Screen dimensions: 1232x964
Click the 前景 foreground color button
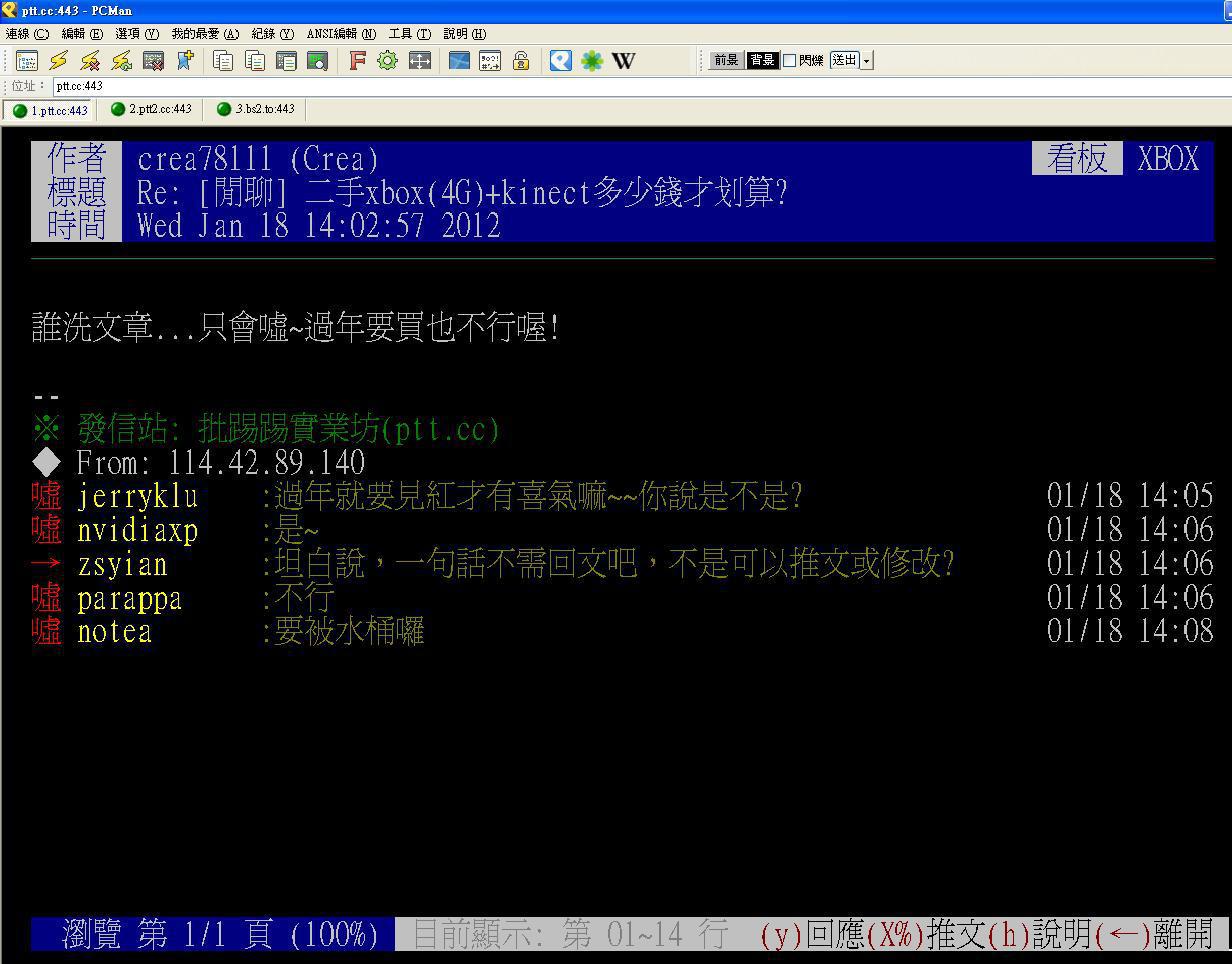pos(726,61)
